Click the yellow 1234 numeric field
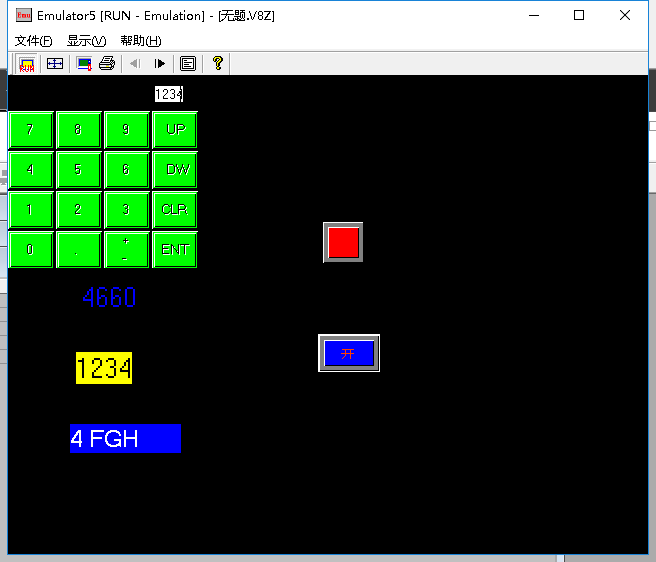The image size is (656, 562). (x=104, y=368)
